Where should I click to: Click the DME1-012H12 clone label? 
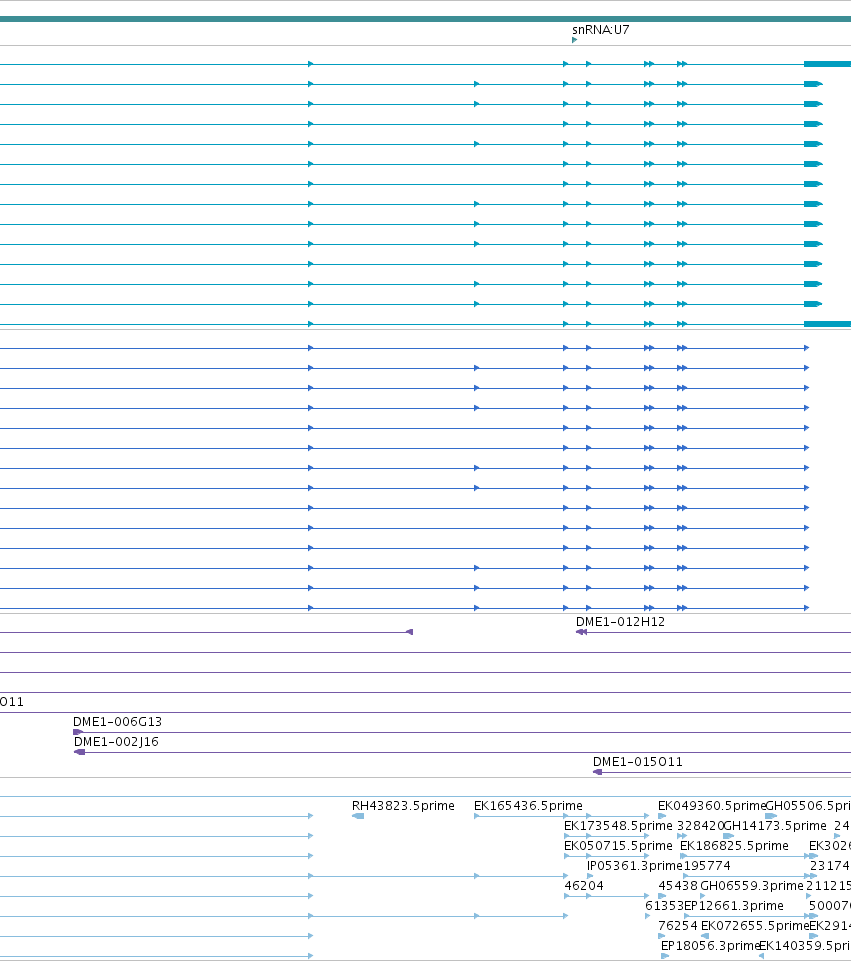tap(620, 621)
